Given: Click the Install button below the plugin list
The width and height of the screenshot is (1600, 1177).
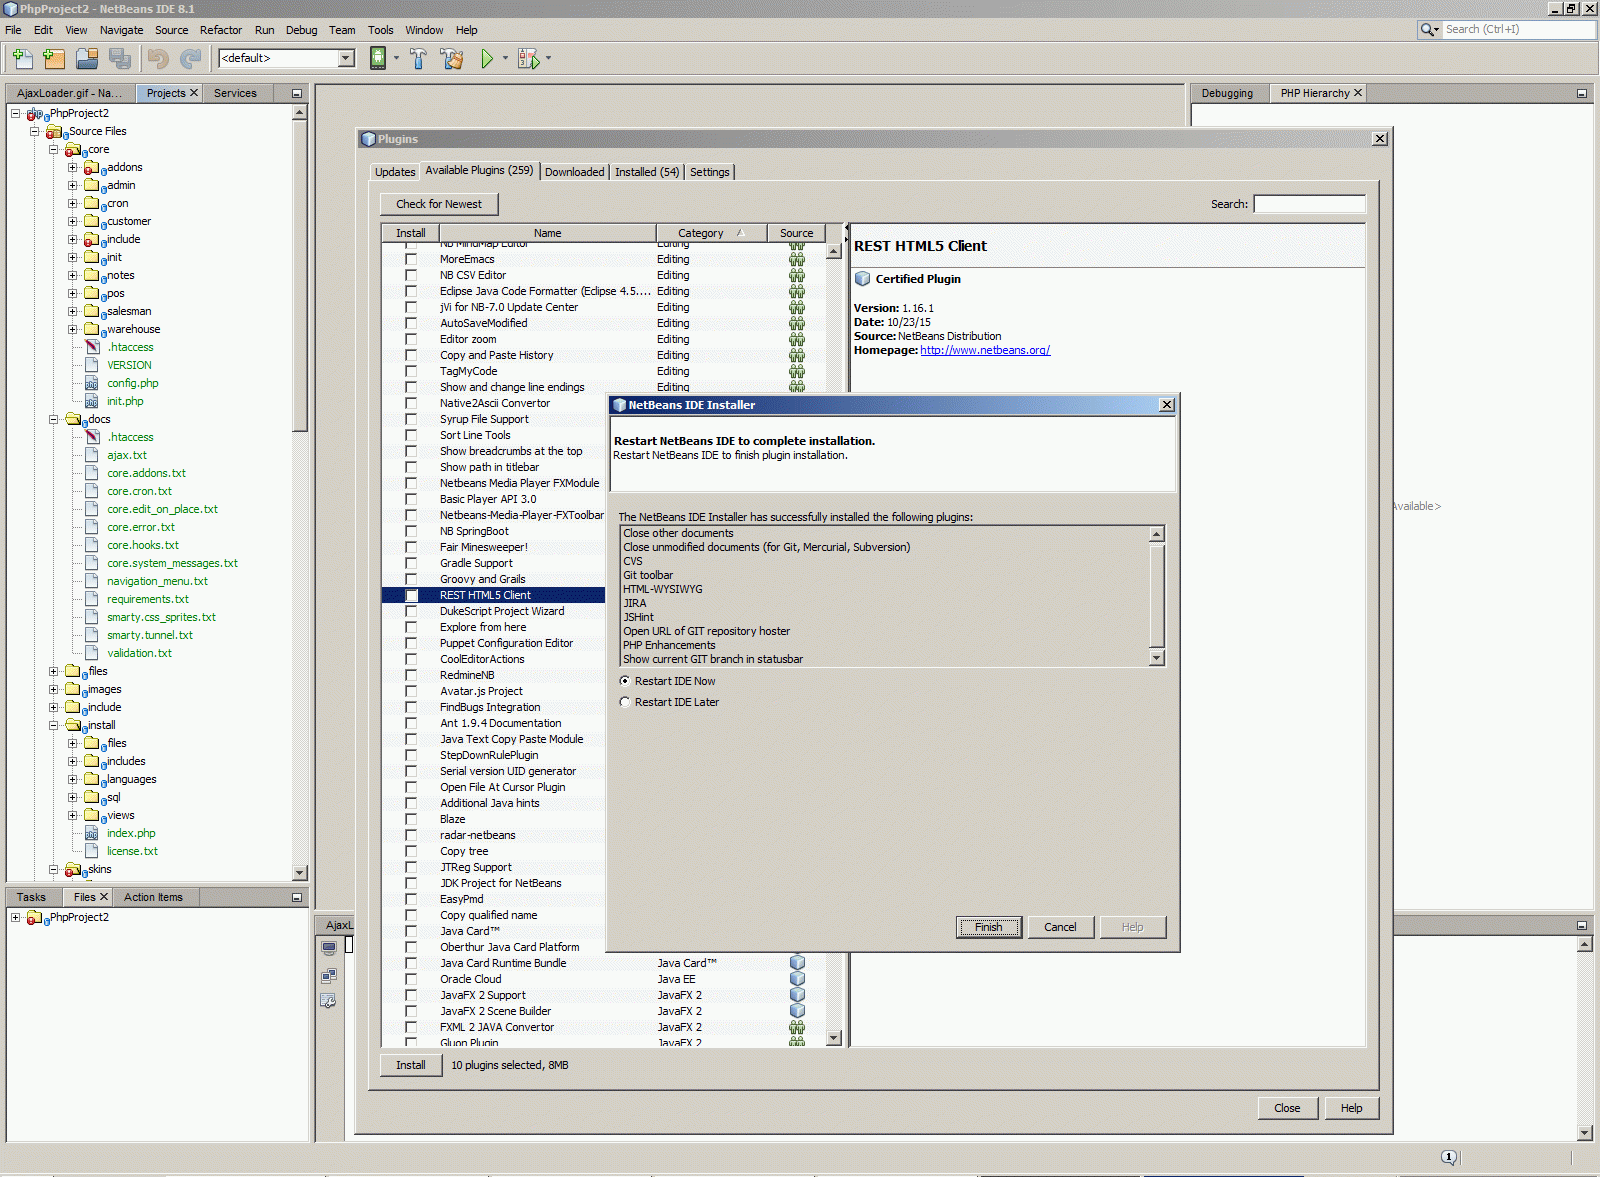Looking at the screenshot, I should tap(410, 1065).
